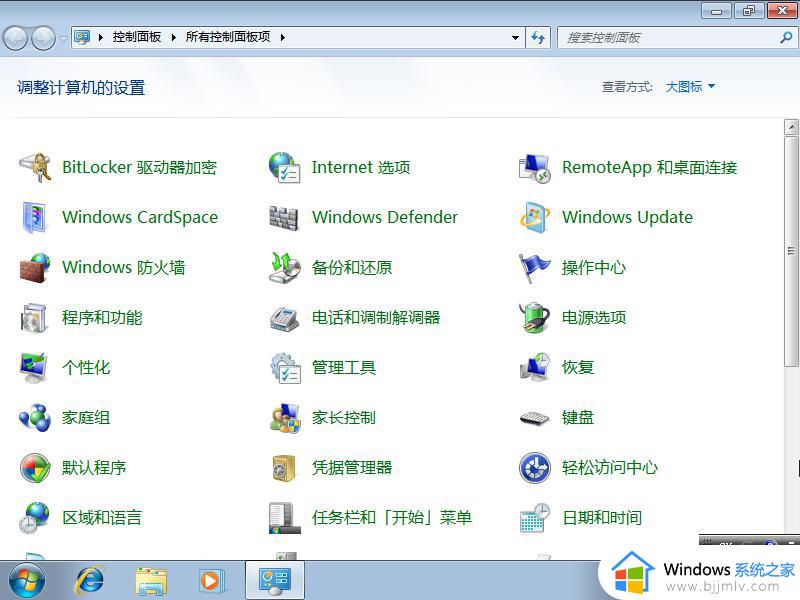
Task: Click the 程序和功能 programs icon
Action: [x=35, y=317]
